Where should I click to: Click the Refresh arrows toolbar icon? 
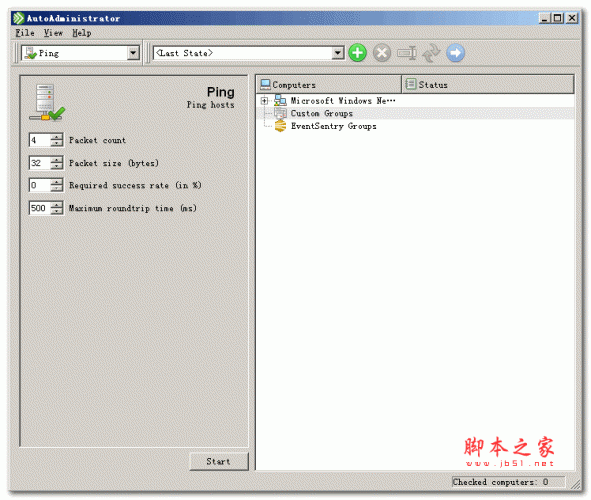431,53
